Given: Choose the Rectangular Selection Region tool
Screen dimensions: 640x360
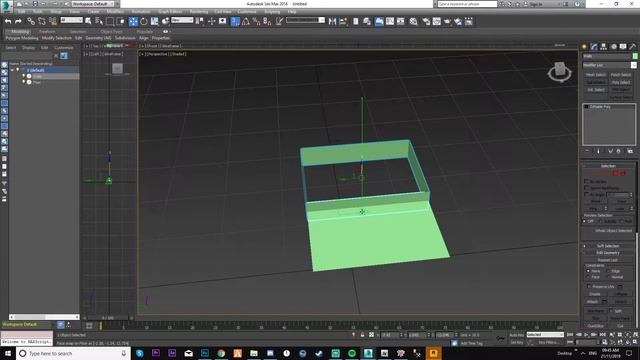Looking at the screenshot, I should [x=110, y=21].
